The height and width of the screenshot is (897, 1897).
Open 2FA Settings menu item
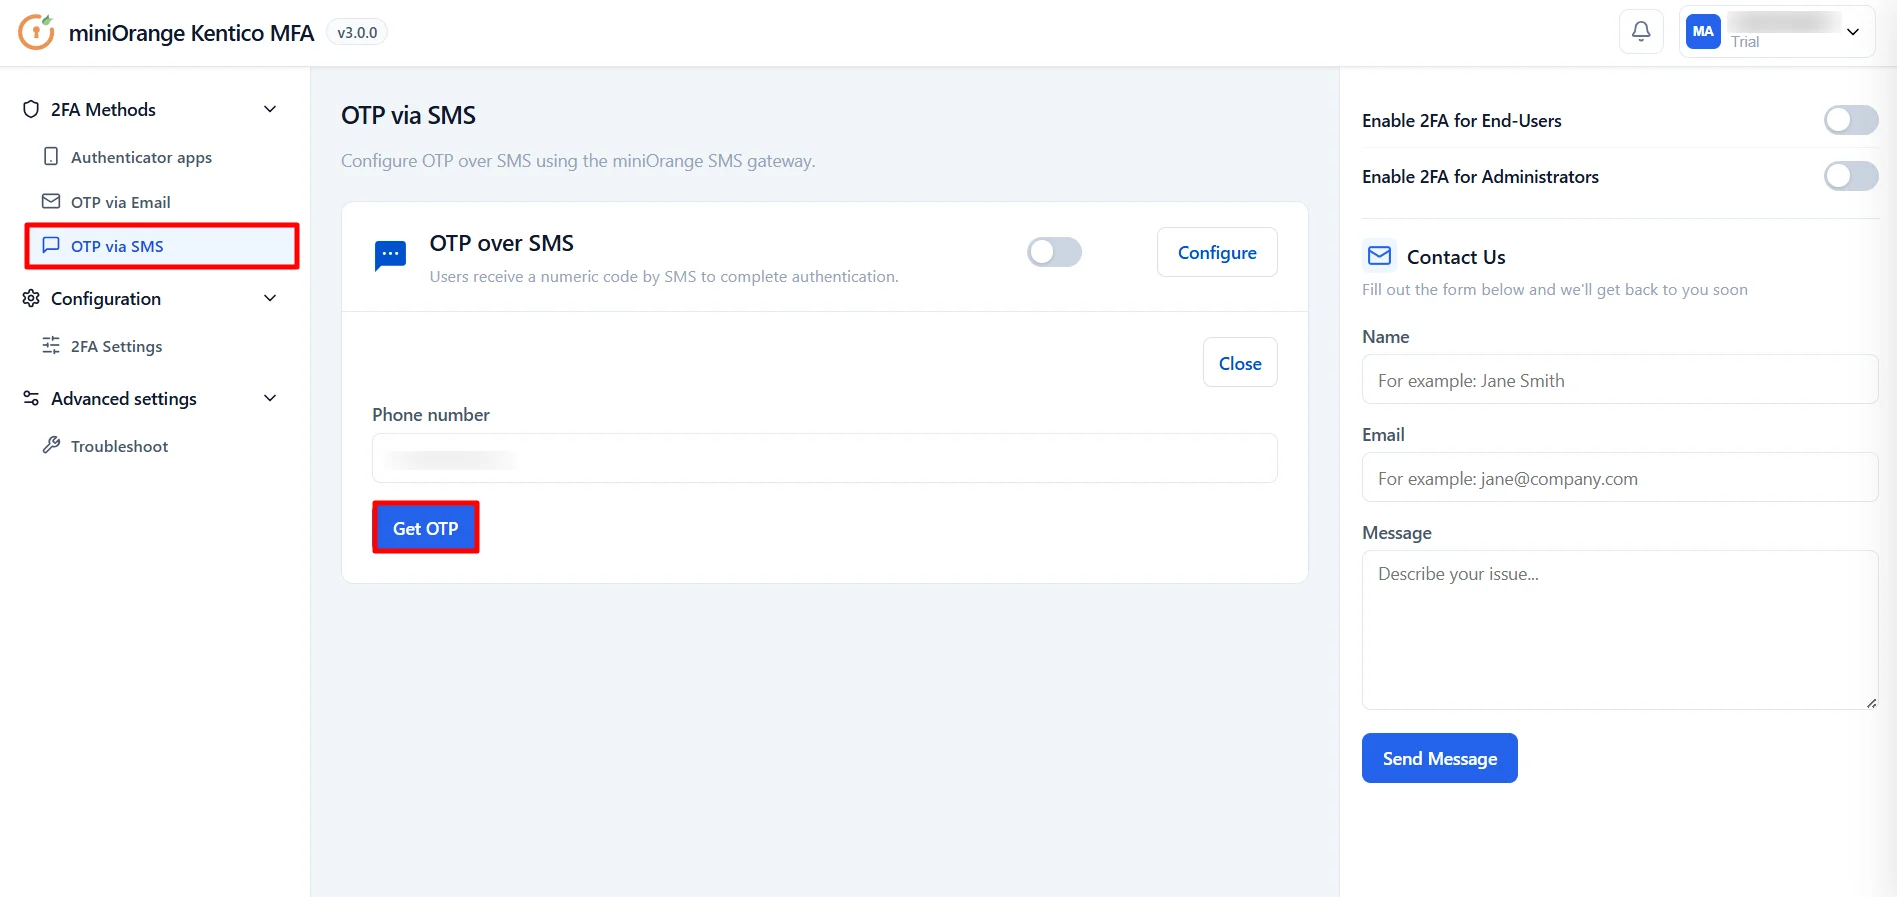(x=161, y=346)
